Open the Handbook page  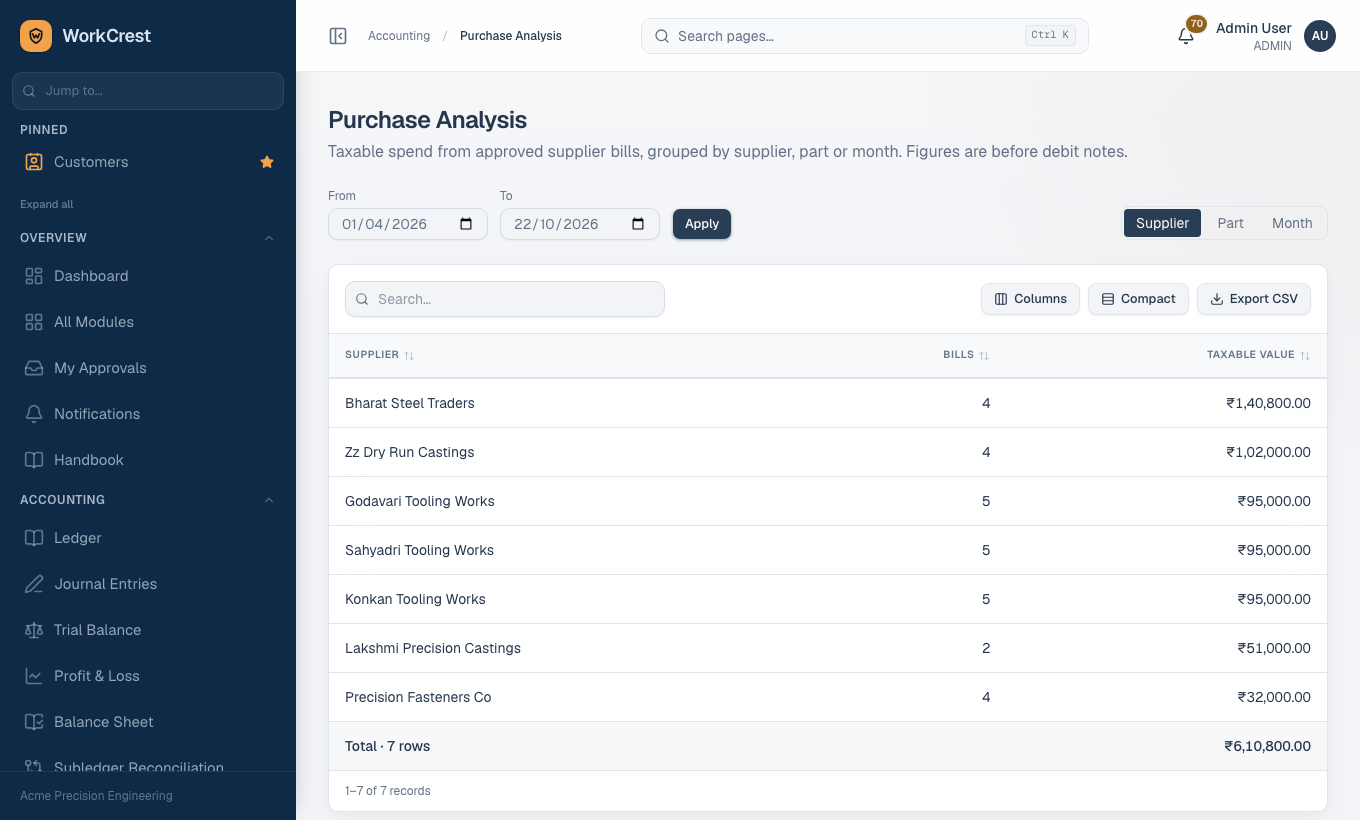tap(148, 460)
